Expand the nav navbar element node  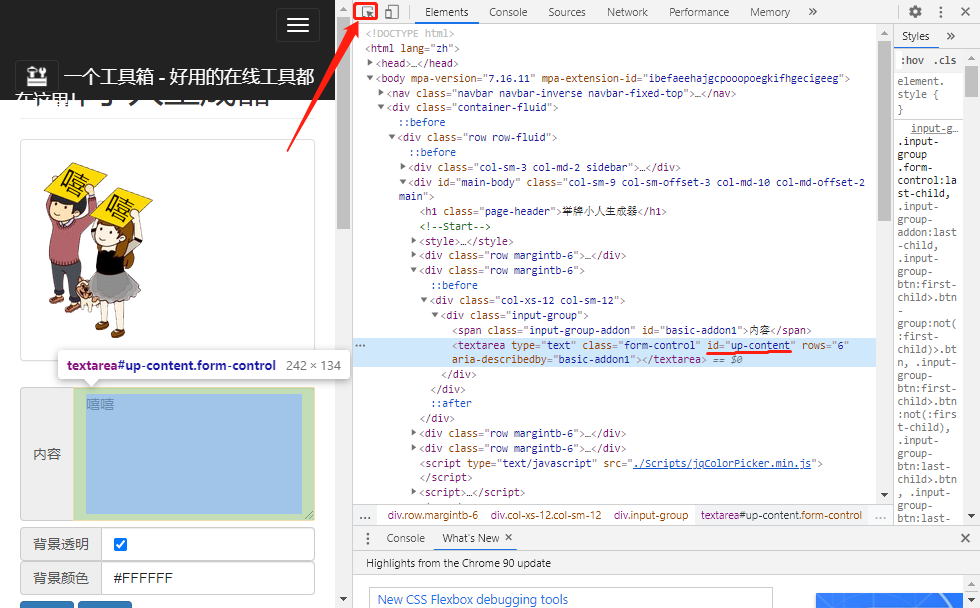[x=382, y=93]
